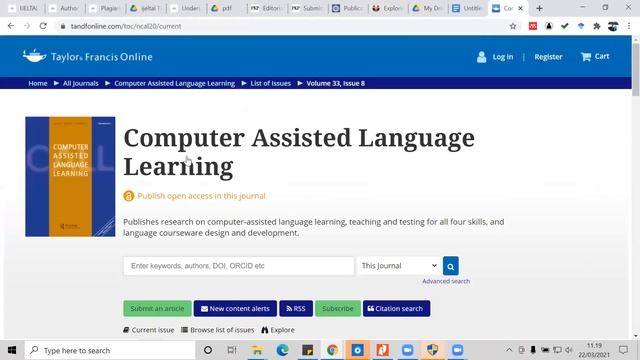The image size is (640, 360).
Task: Launch Microsoft Edge from the taskbar
Action: [282, 350]
